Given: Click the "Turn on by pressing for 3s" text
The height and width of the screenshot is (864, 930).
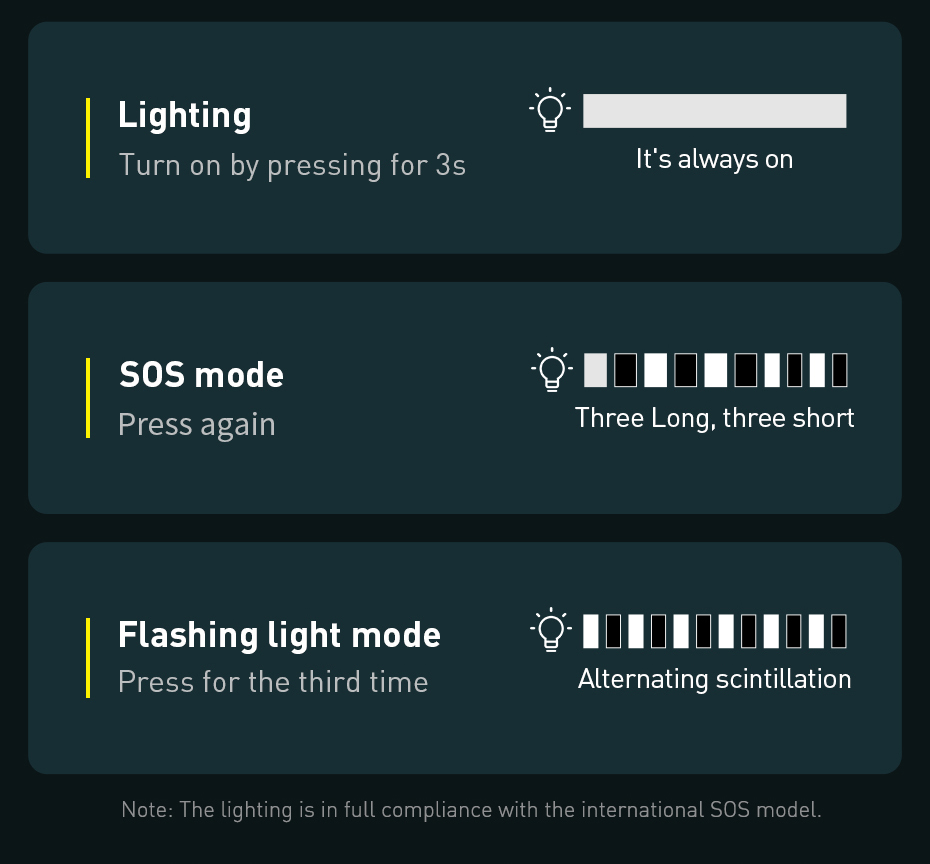Looking at the screenshot, I should (x=292, y=165).
